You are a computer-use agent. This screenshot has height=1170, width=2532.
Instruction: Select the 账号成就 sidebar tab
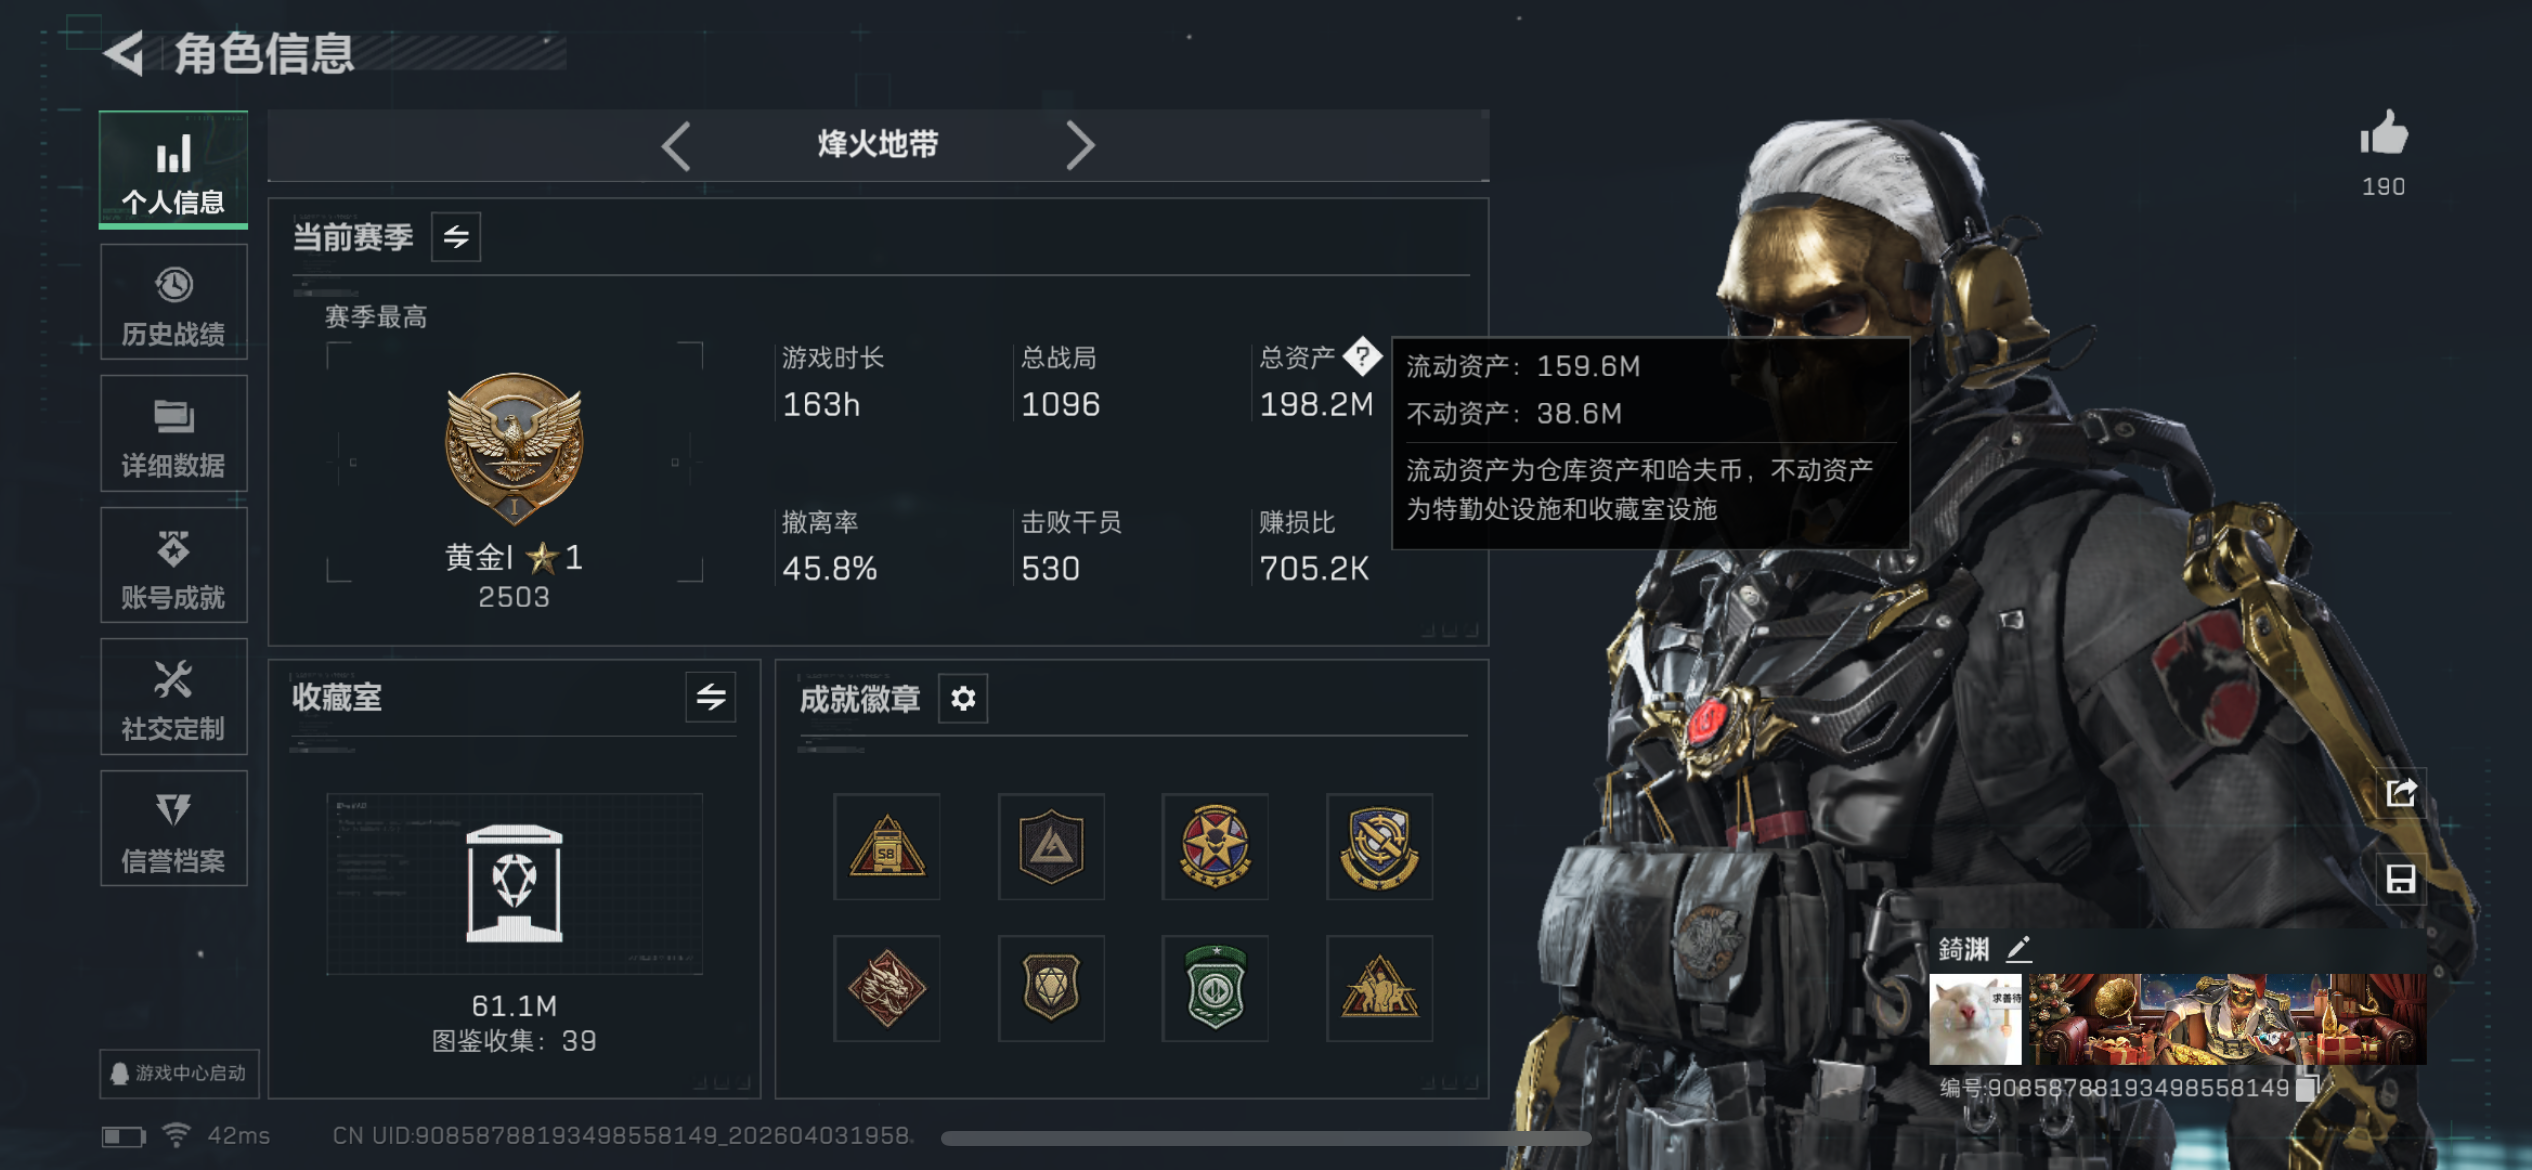pos(174,567)
